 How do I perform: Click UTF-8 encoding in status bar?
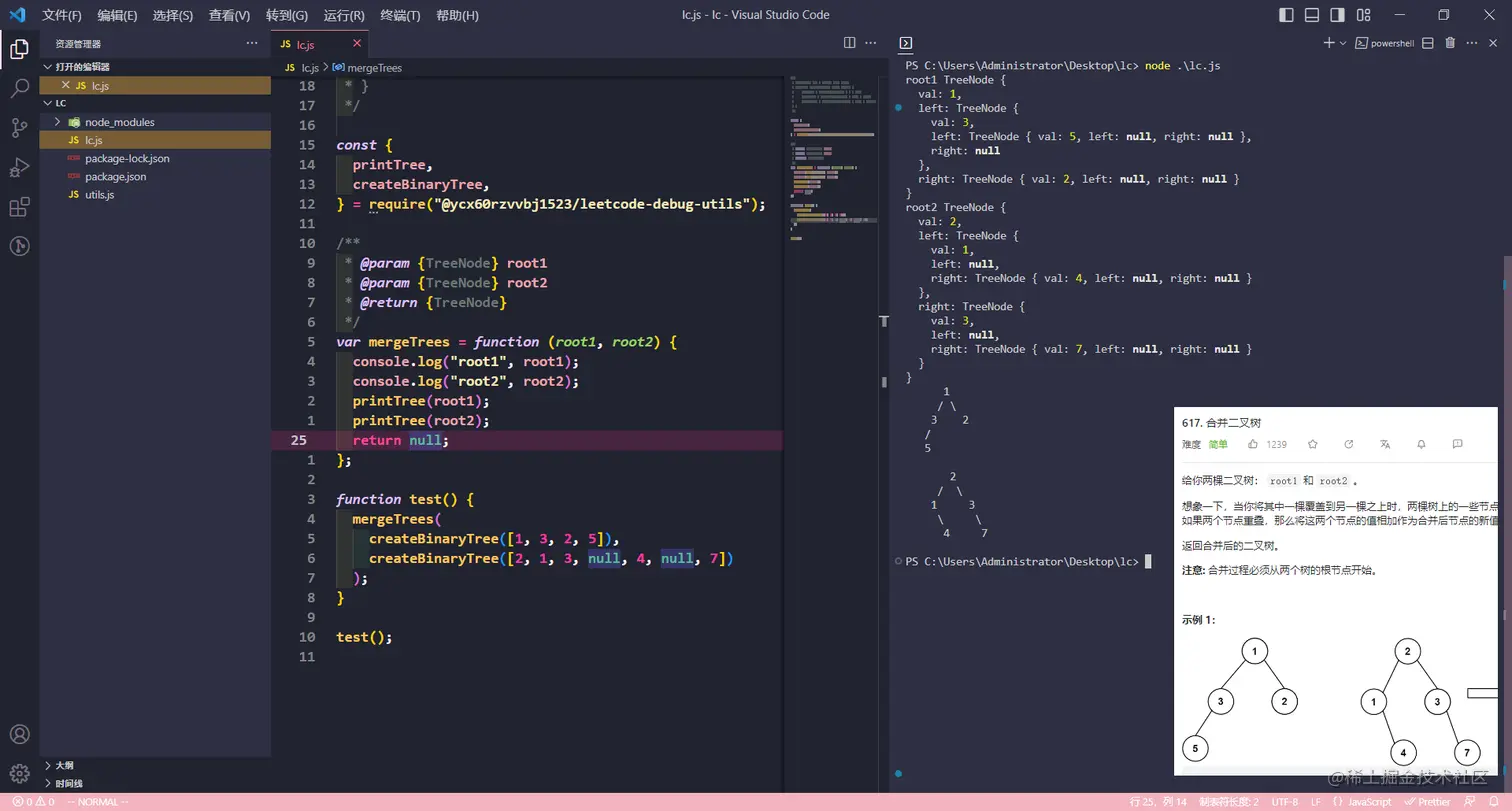click(1285, 802)
